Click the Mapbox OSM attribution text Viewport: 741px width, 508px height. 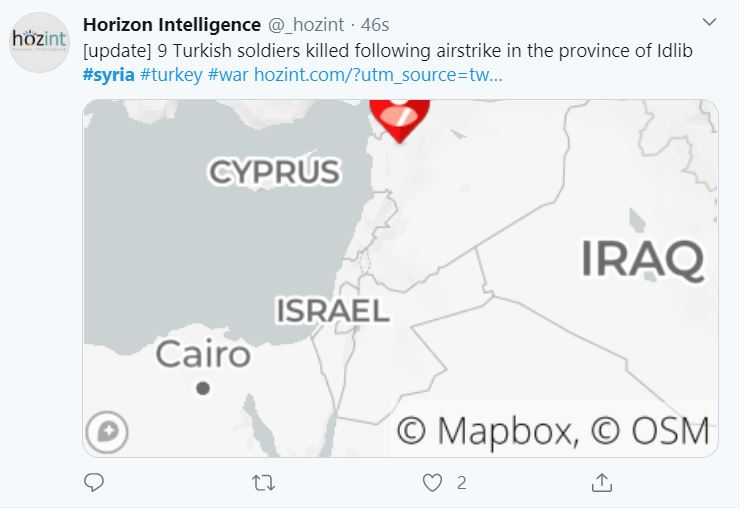[553, 431]
